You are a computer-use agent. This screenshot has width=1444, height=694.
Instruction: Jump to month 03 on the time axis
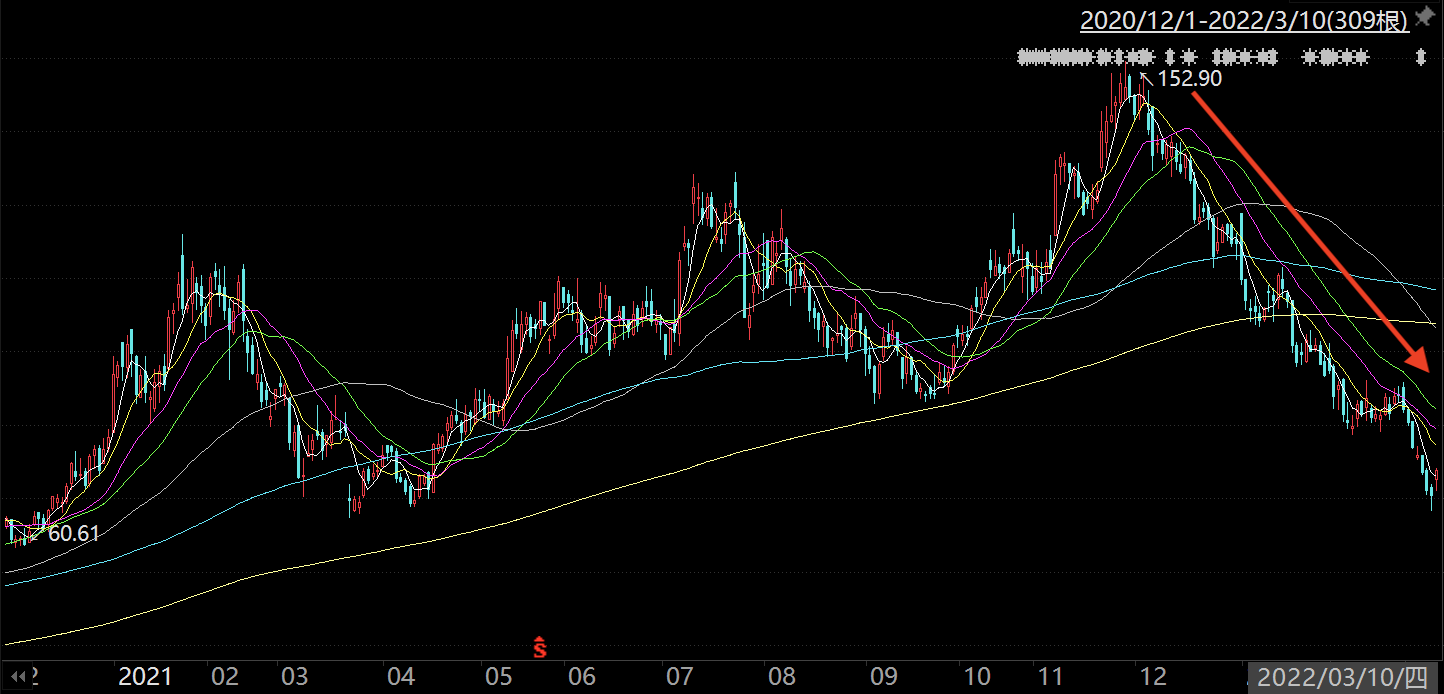[294, 677]
